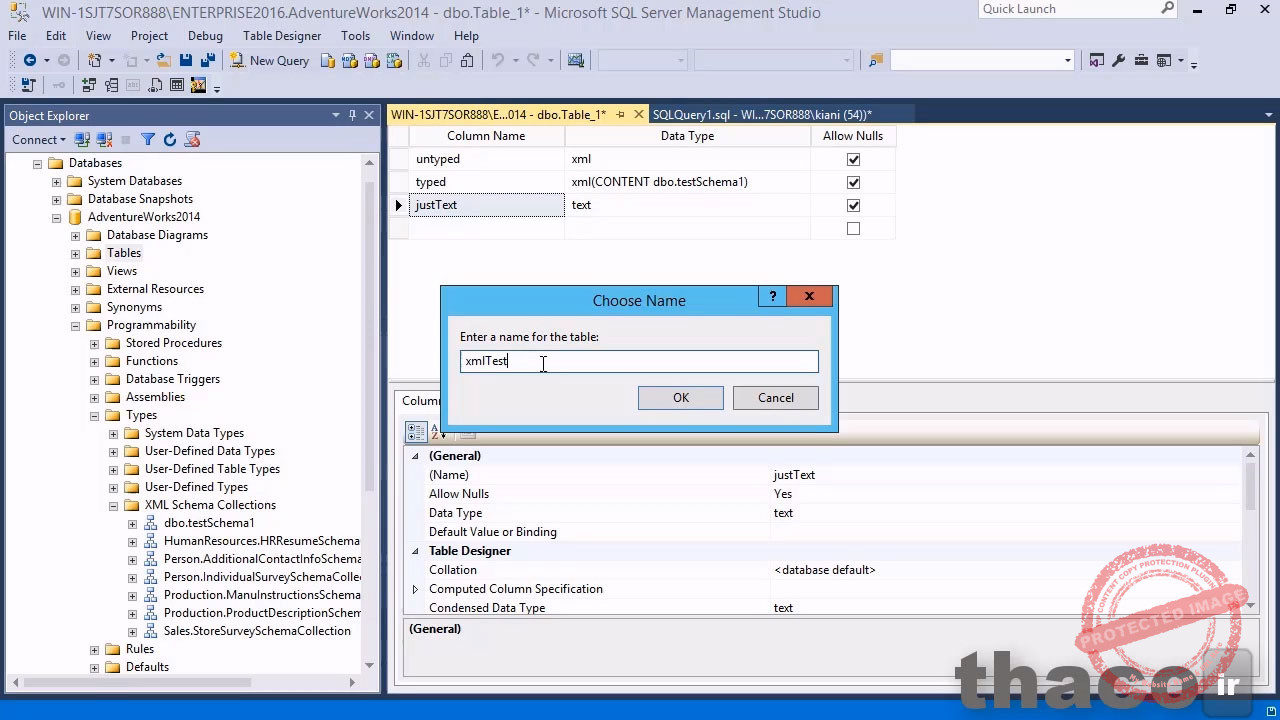Click the Cut icon on the toolbar
The width and height of the screenshot is (1280, 720).
pos(424,60)
